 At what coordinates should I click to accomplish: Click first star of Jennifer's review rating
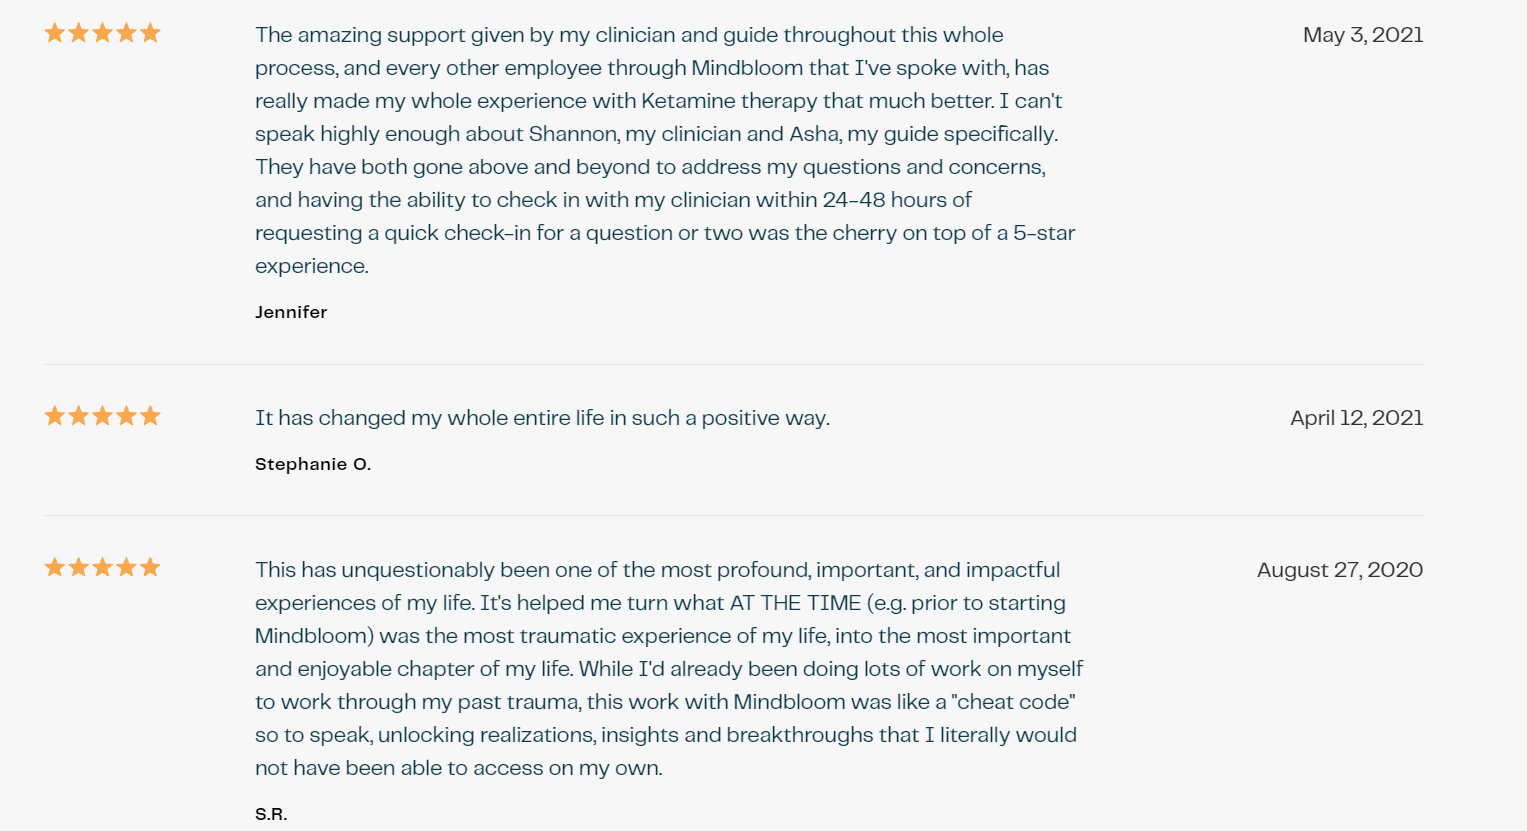[x=55, y=33]
